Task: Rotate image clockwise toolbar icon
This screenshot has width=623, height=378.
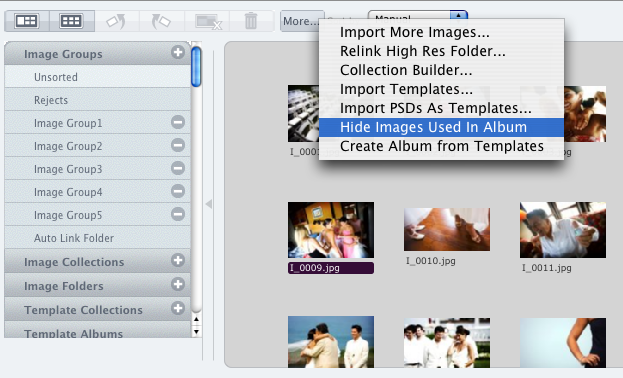Action: point(161,21)
